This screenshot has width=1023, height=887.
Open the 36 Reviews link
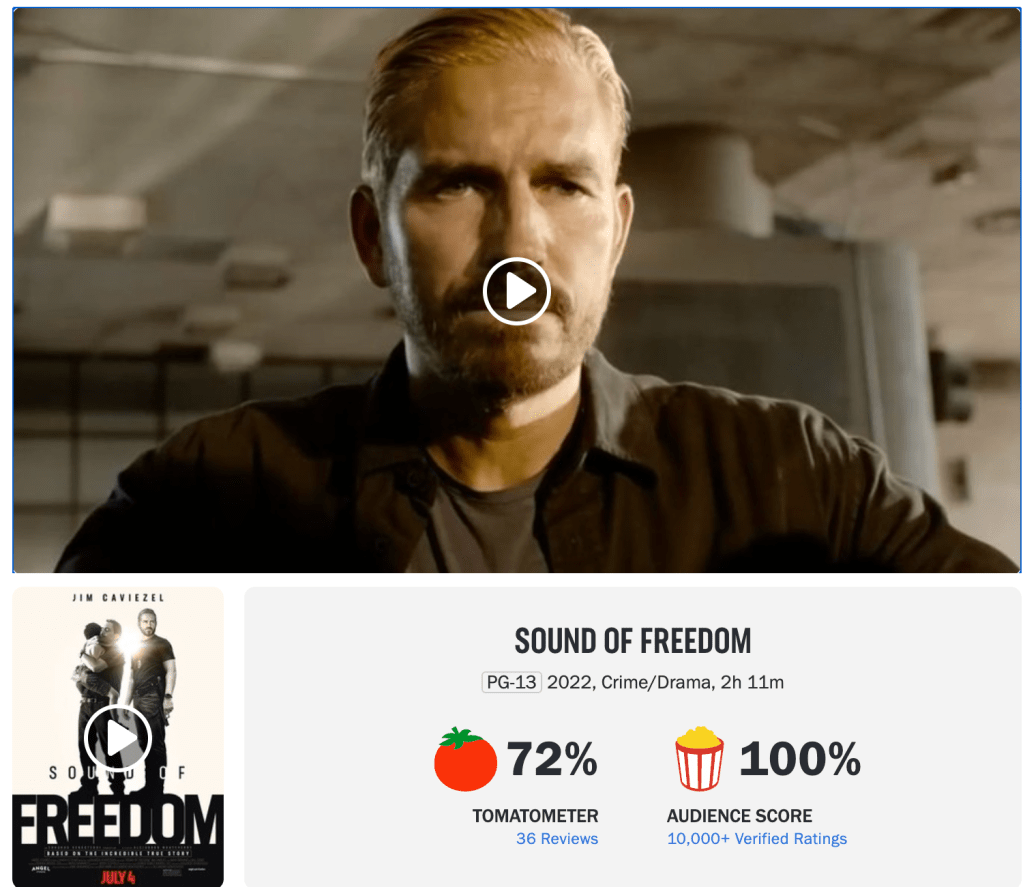click(x=557, y=839)
